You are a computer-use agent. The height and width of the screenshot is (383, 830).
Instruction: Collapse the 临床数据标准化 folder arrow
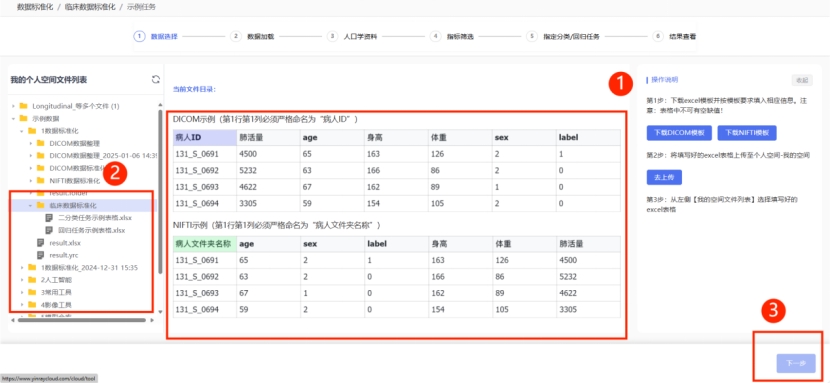pos(31,205)
